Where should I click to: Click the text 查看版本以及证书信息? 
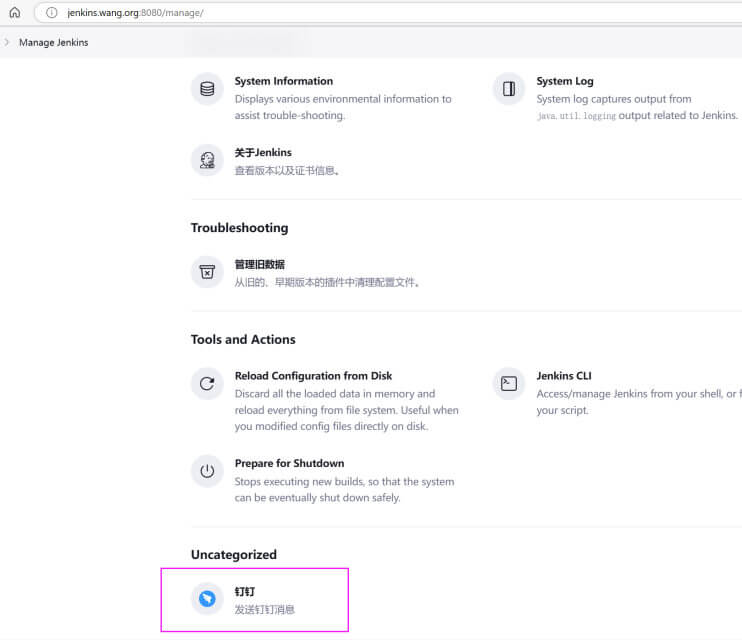click(287, 171)
